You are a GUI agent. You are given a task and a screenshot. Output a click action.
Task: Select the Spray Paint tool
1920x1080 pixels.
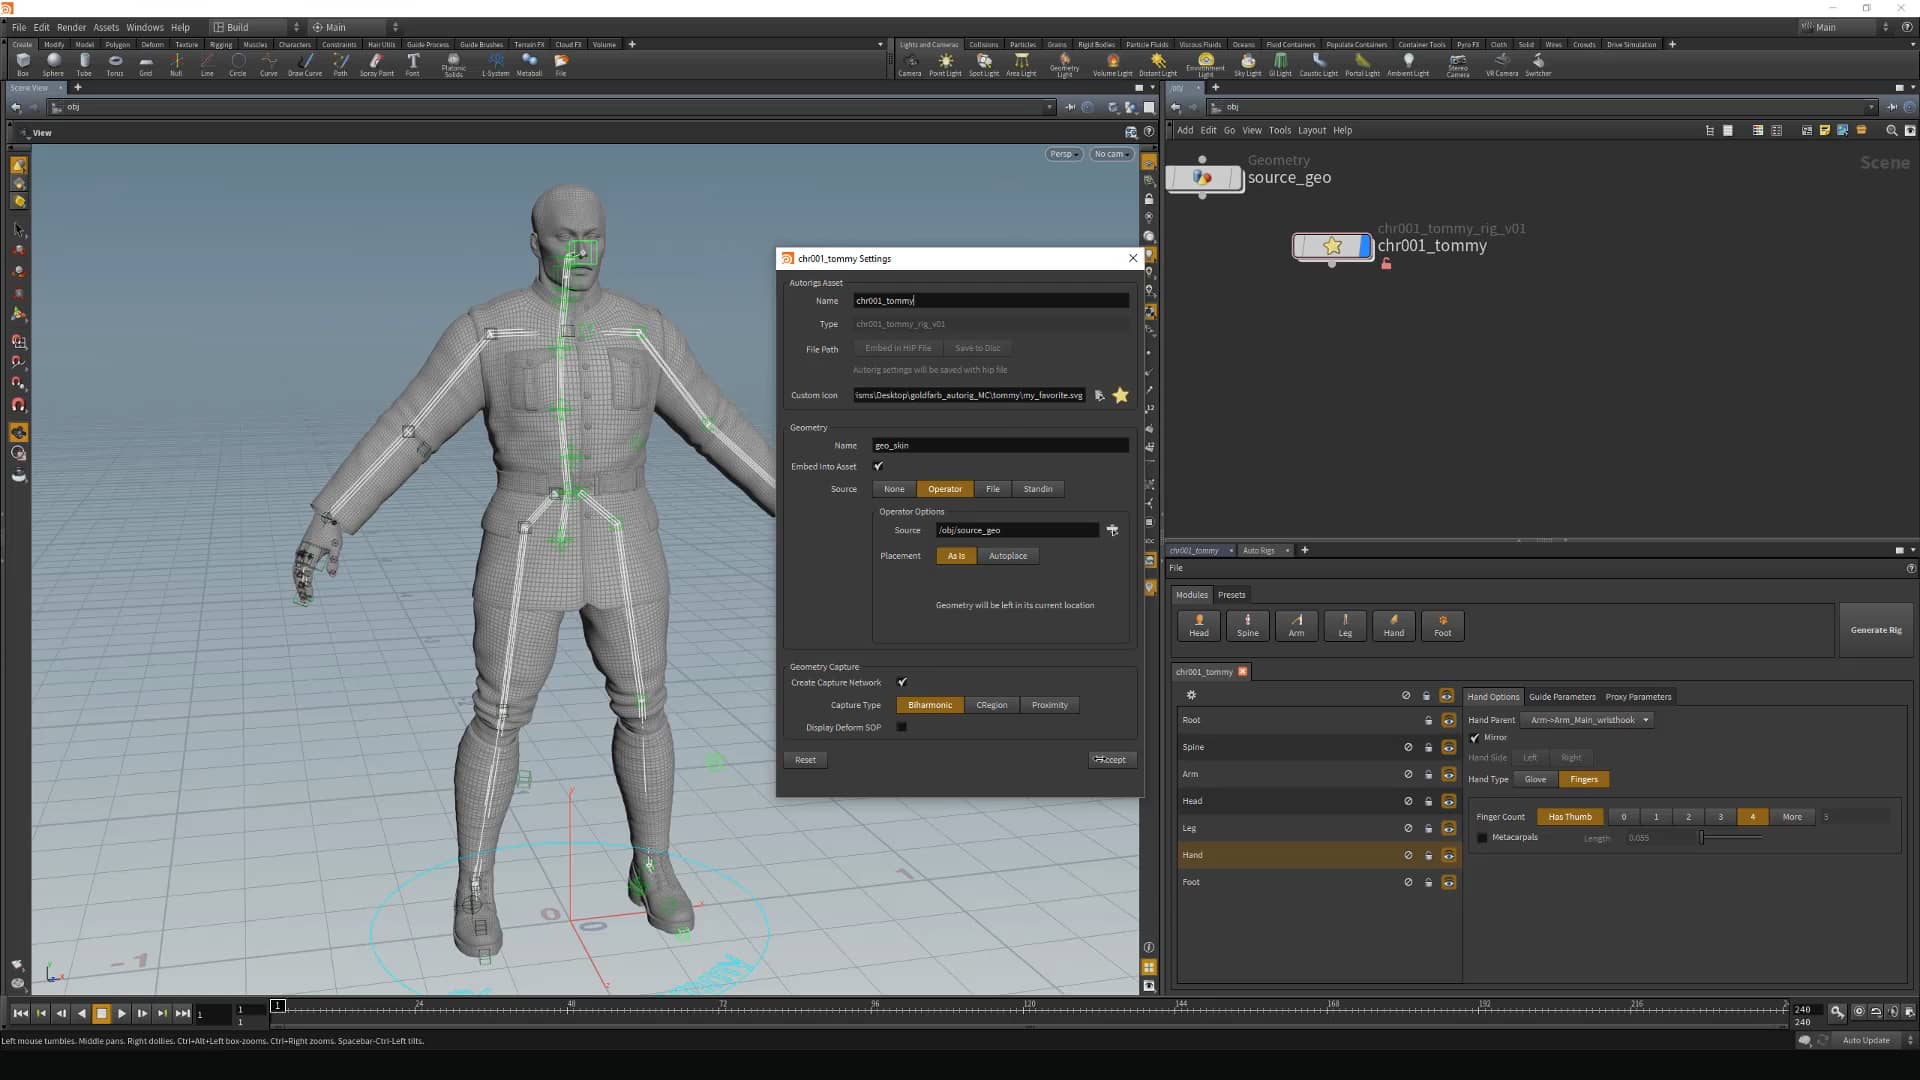(x=376, y=63)
